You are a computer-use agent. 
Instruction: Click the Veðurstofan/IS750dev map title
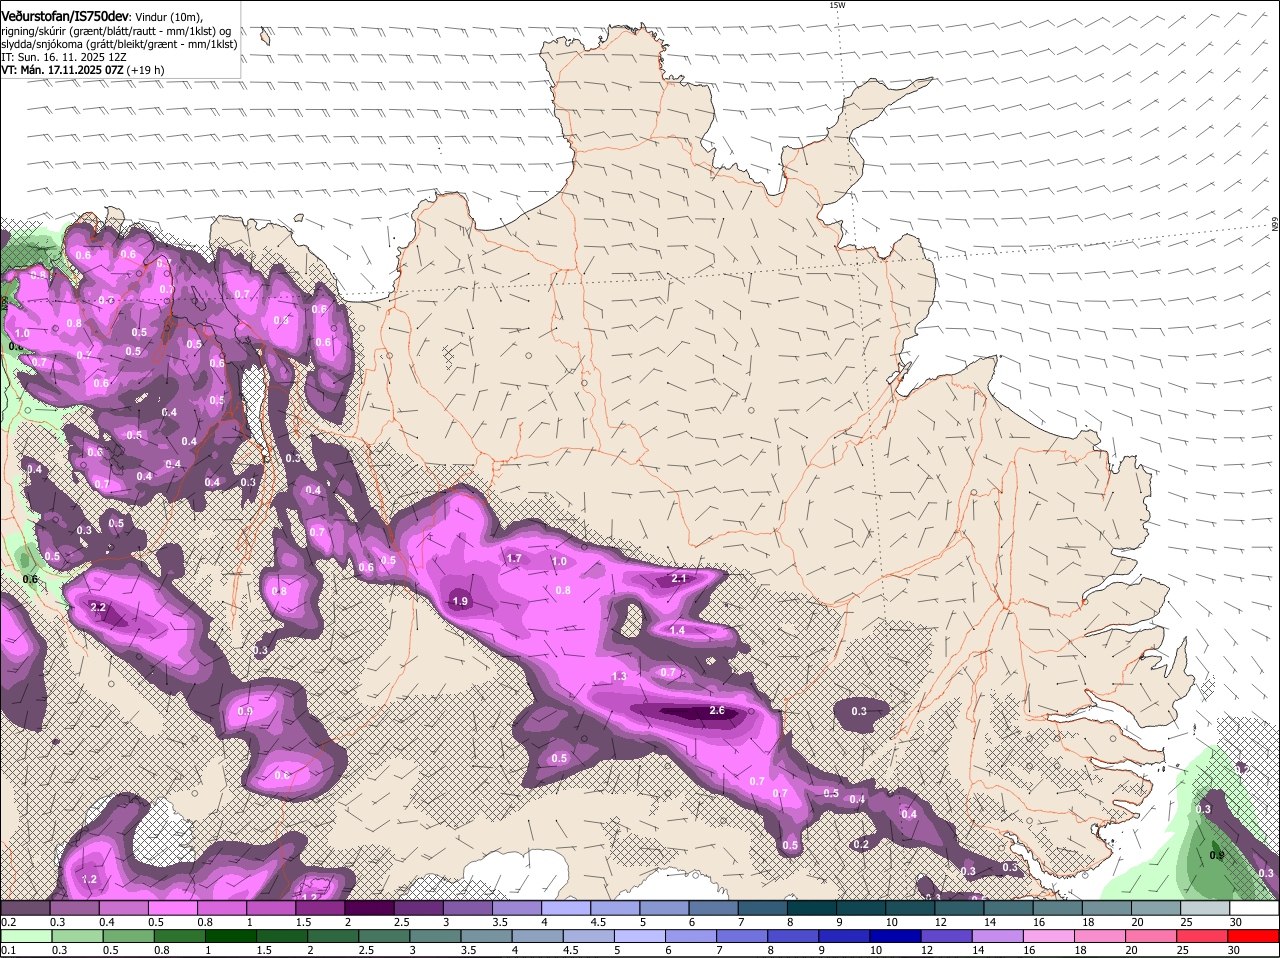tap(65, 16)
